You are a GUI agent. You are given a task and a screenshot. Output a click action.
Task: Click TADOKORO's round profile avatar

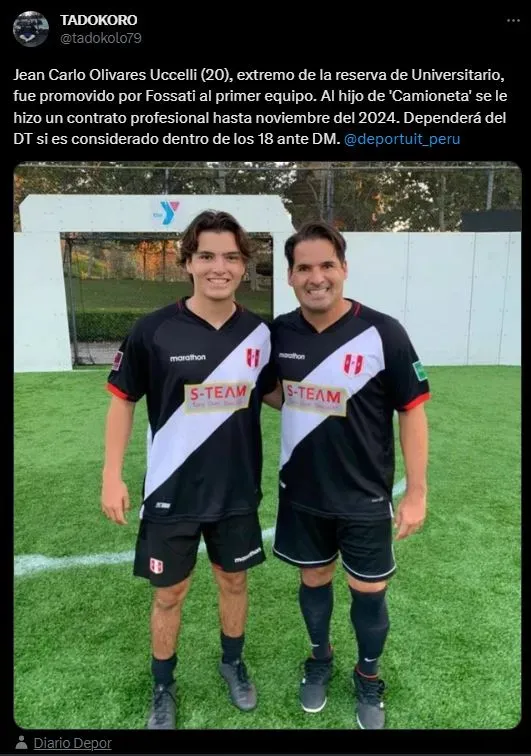(x=30, y=29)
